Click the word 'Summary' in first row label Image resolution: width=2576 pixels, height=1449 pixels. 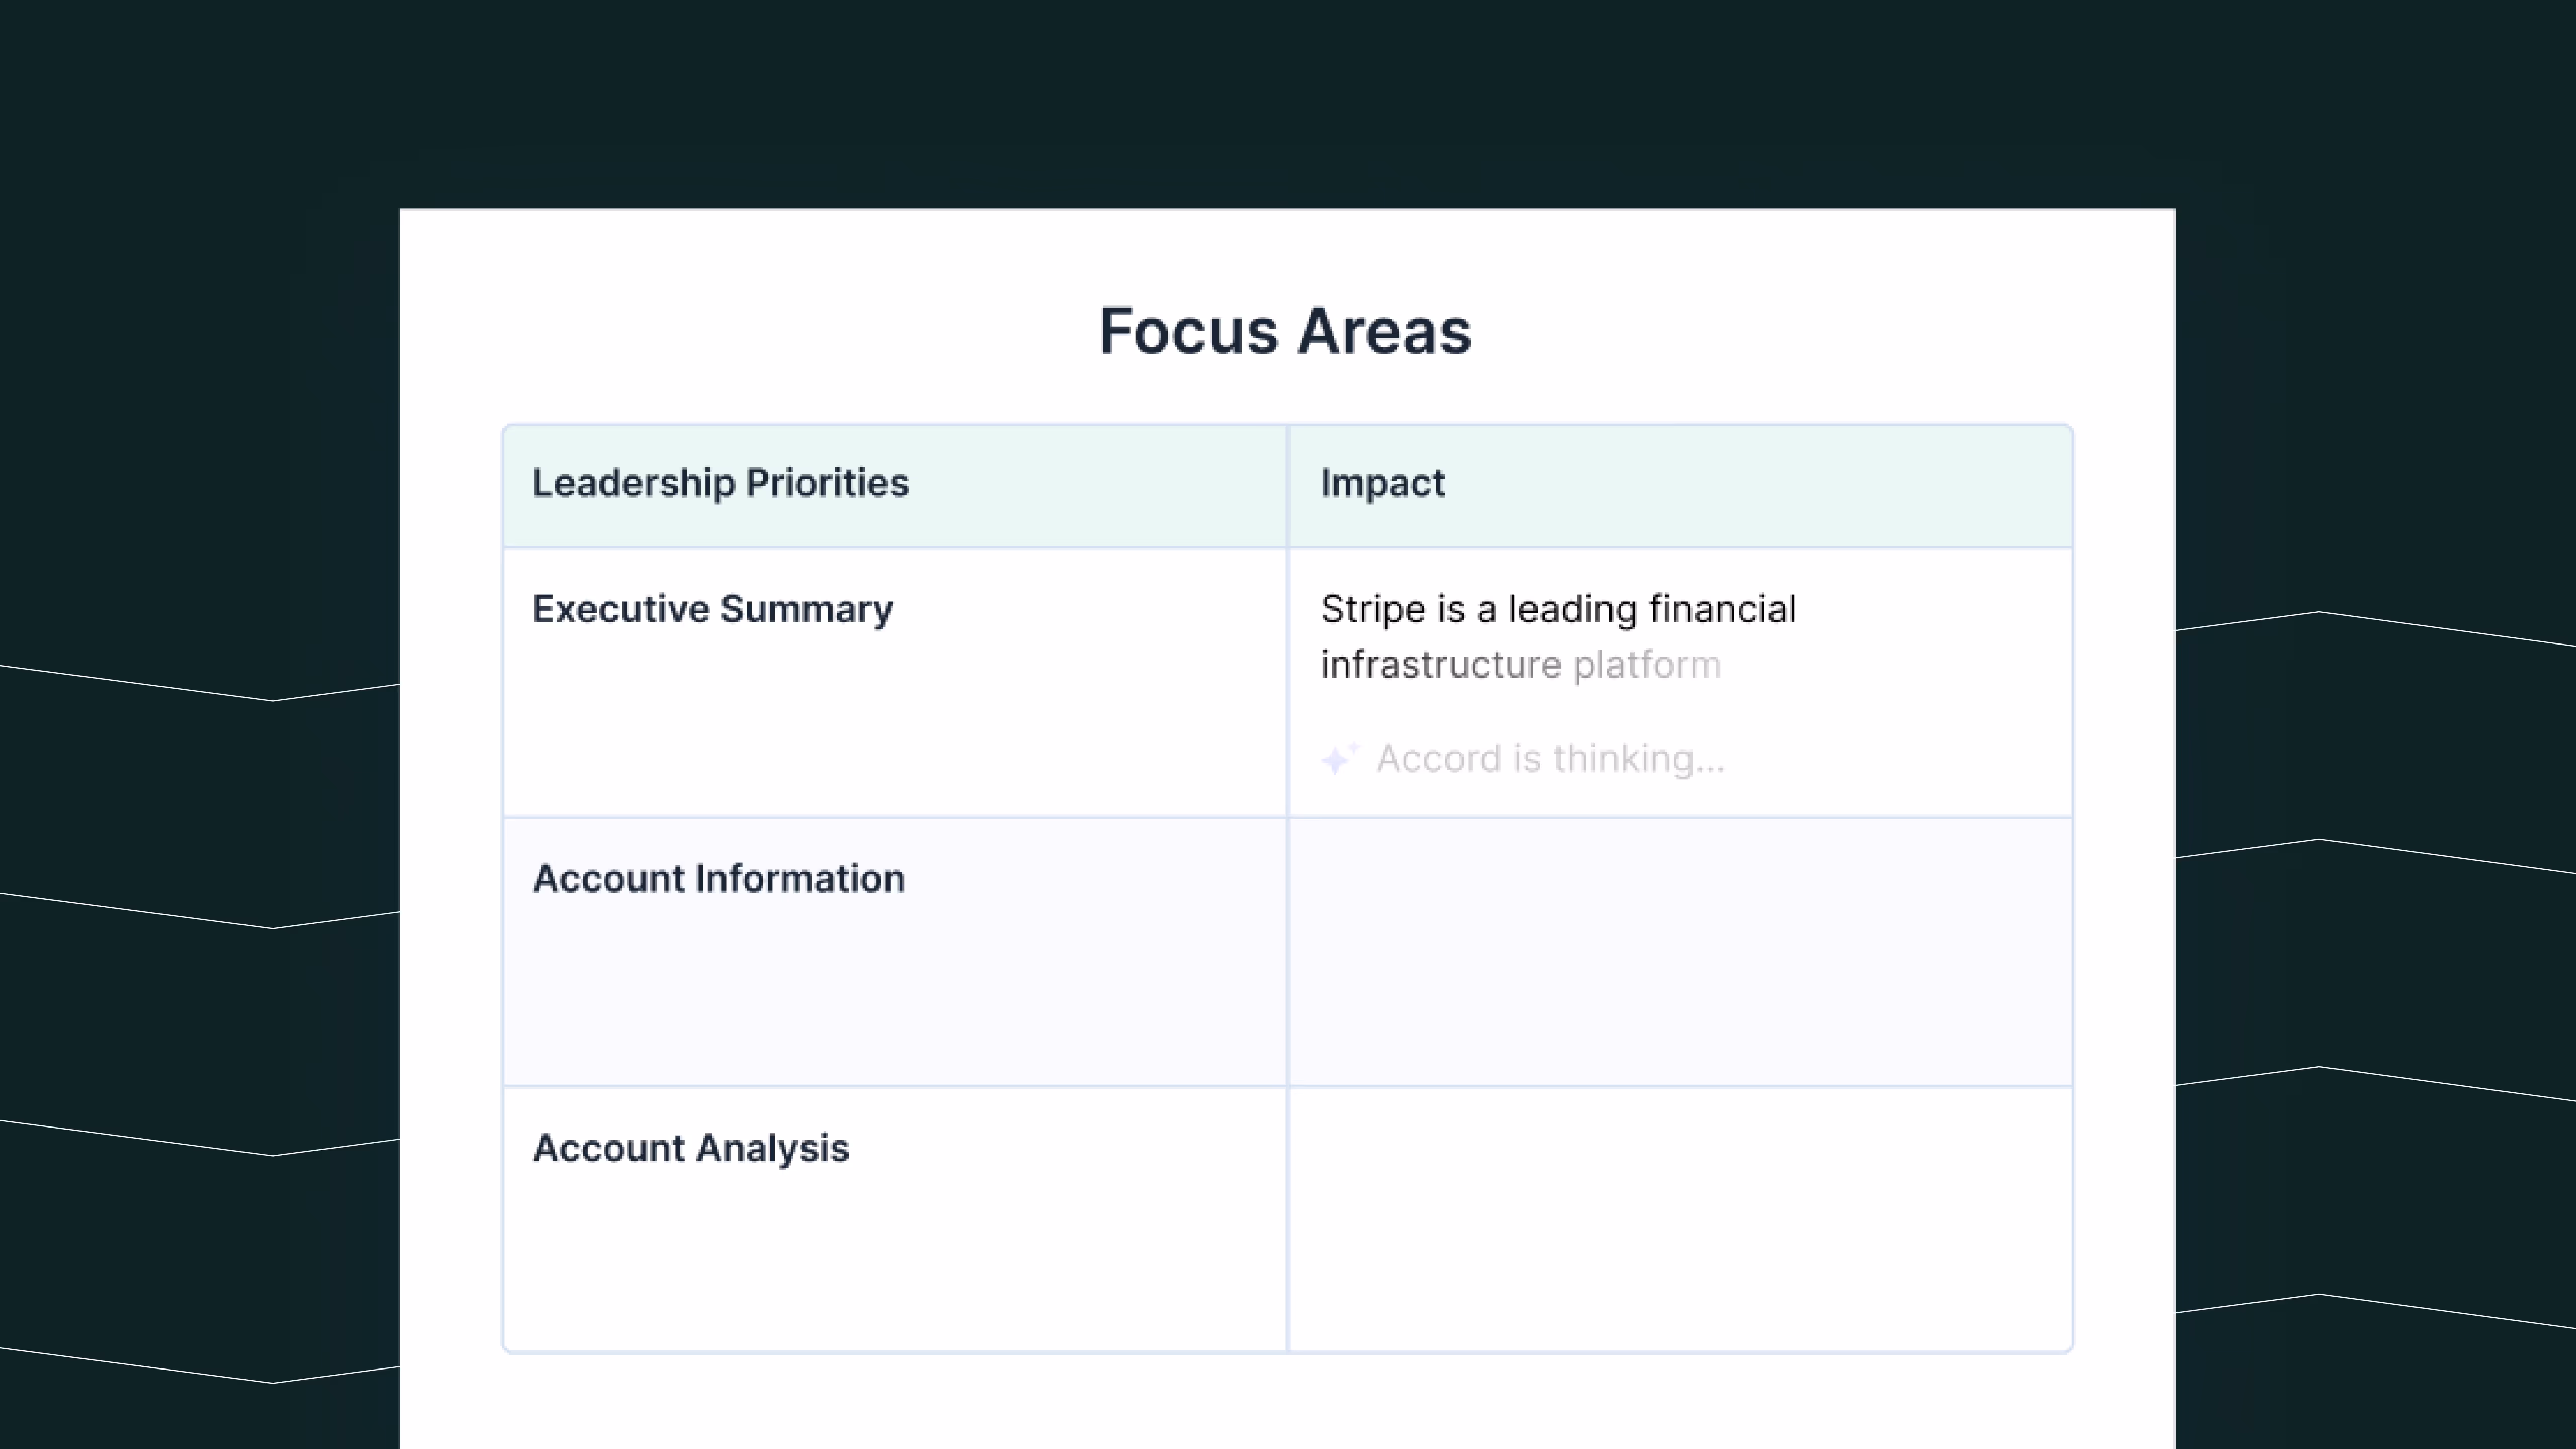(x=806, y=609)
